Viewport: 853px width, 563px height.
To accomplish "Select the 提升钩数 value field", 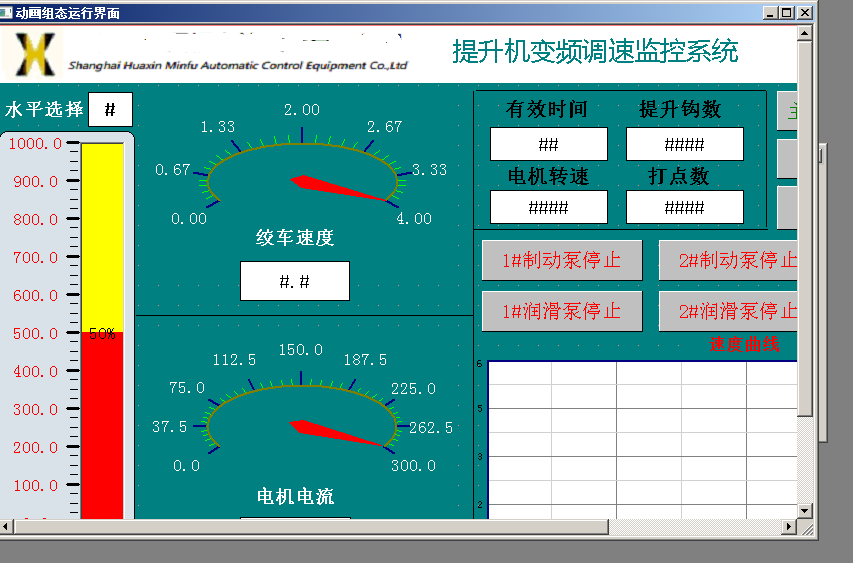I will (x=684, y=144).
